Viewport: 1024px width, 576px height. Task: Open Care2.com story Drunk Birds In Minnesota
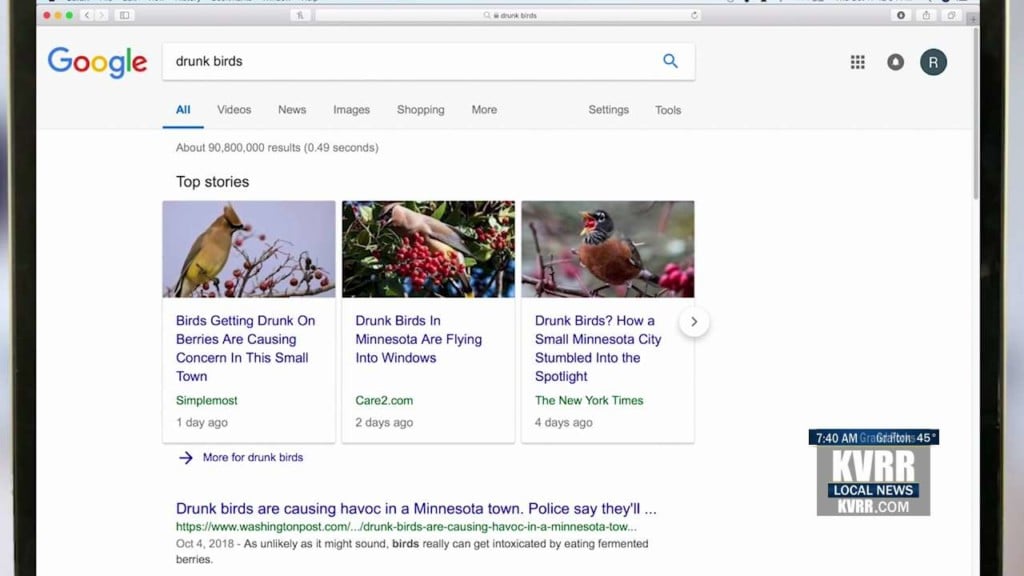[x=419, y=339]
